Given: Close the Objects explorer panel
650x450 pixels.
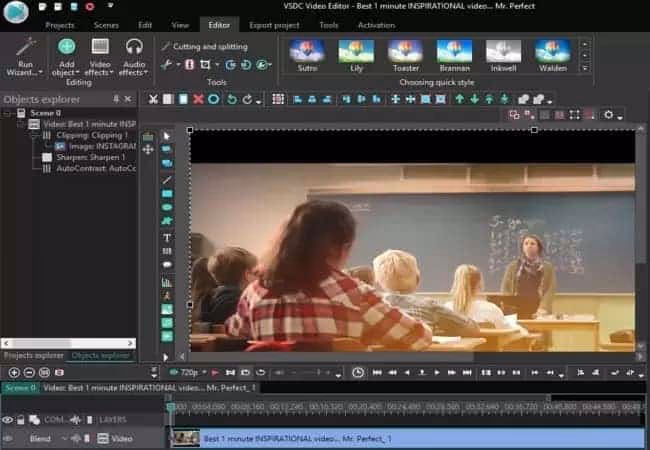Looking at the screenshot, I should pyautogui.click(x=128, y=99).
